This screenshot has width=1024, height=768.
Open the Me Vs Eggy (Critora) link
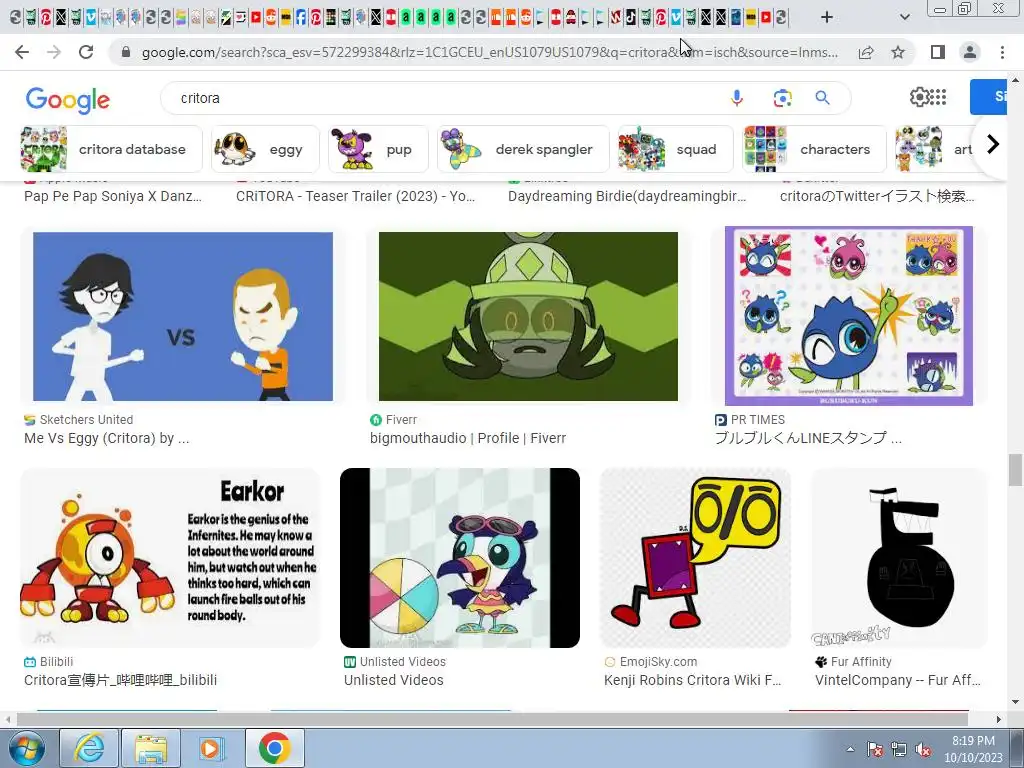106,438
